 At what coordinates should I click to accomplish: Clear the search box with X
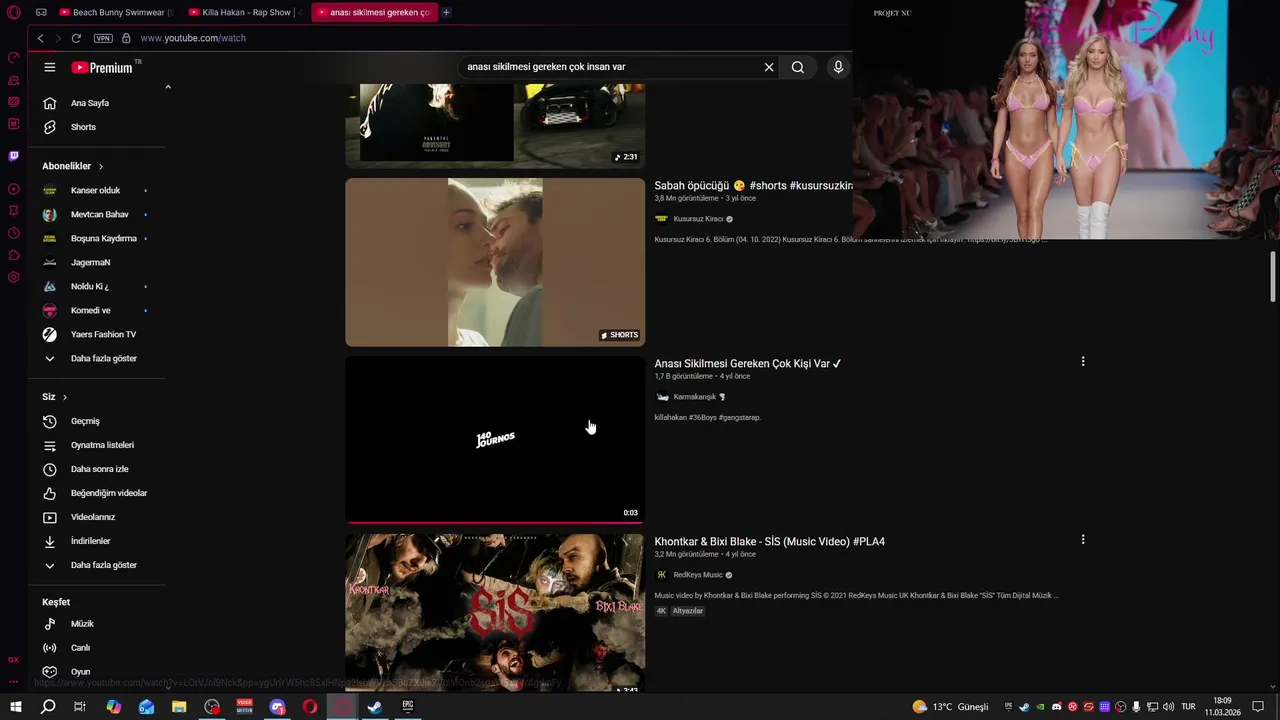pos(769,67)
